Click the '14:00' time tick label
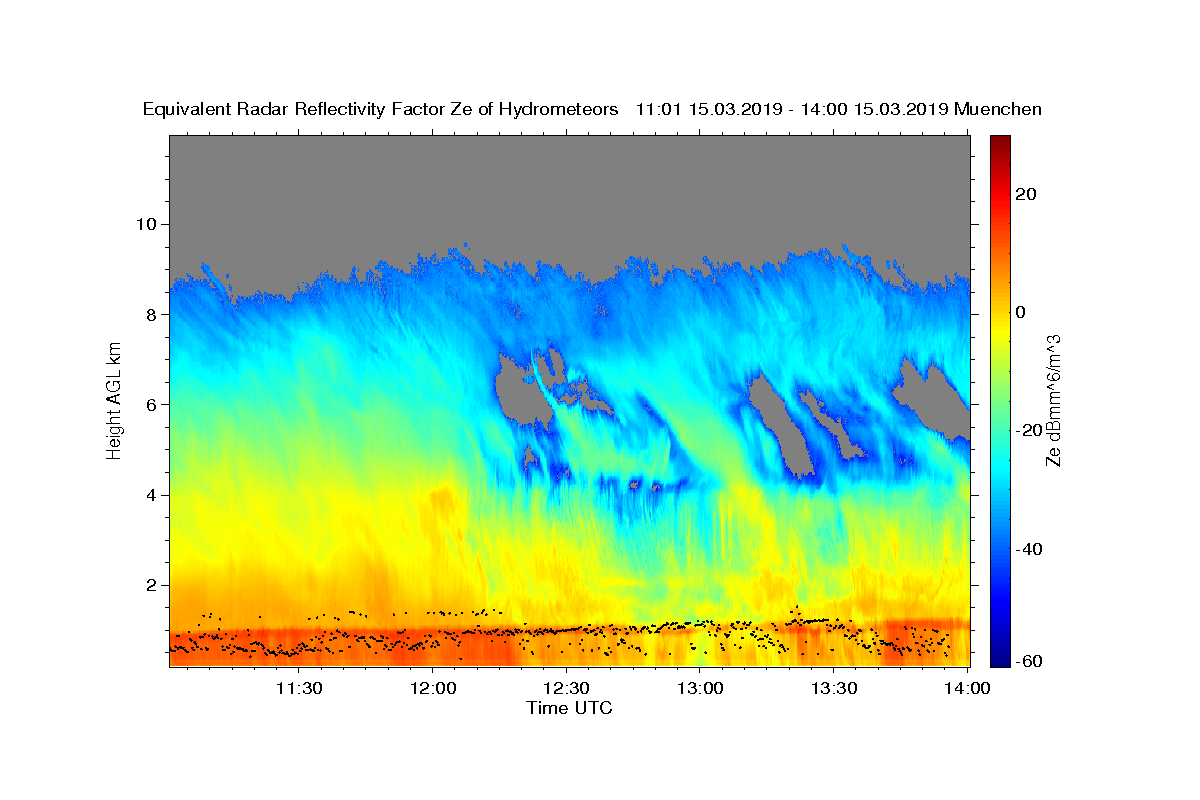The width and height of the screenshot is (1200, 800). 969,688
